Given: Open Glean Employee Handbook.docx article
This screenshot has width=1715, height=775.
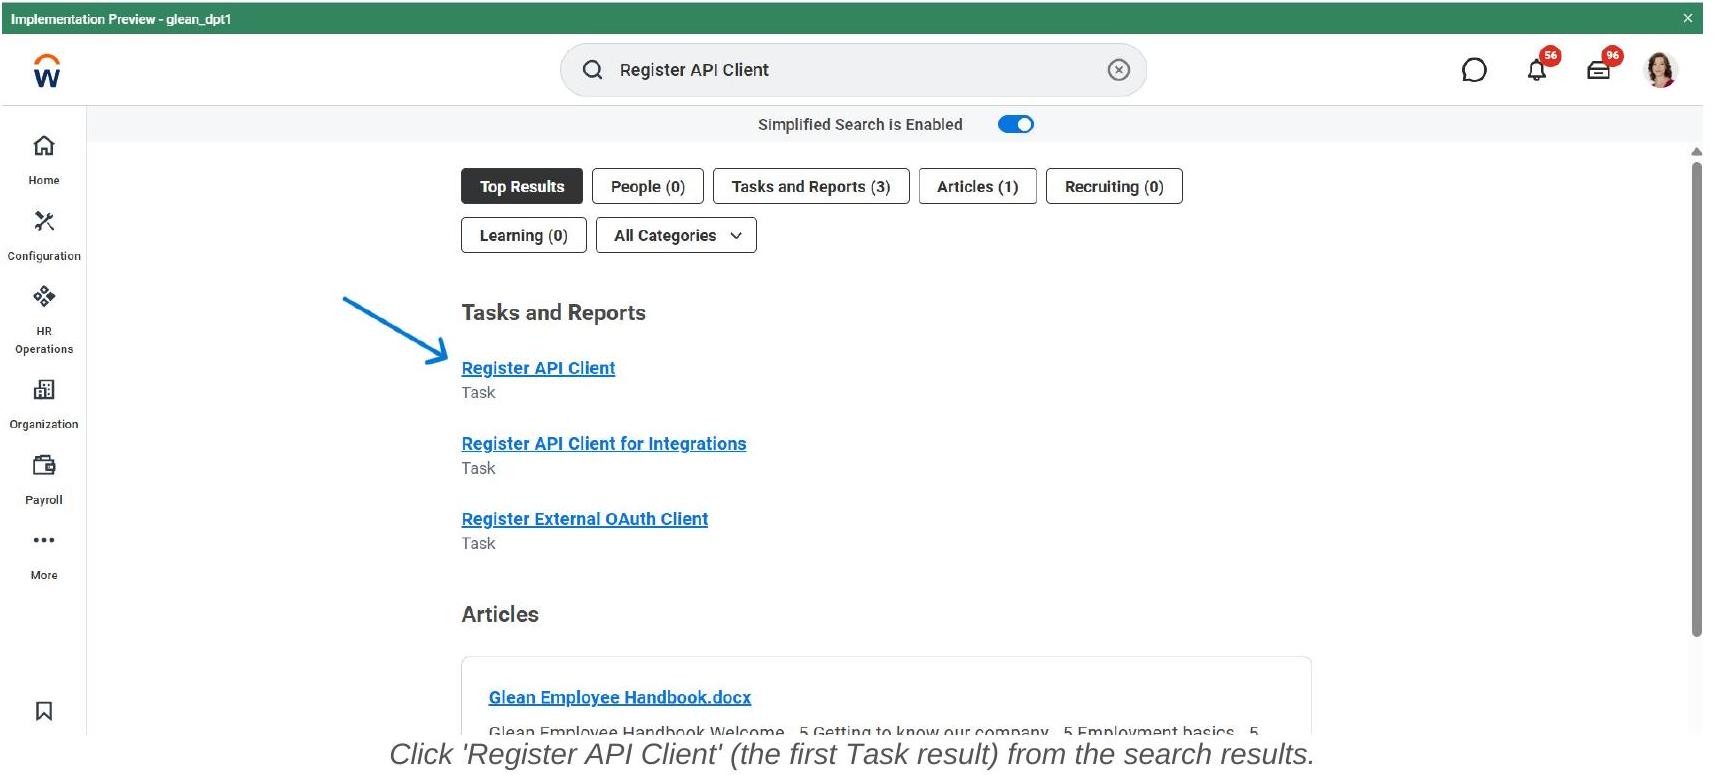Looking at the screenshot, I should [x=620, y=697].
